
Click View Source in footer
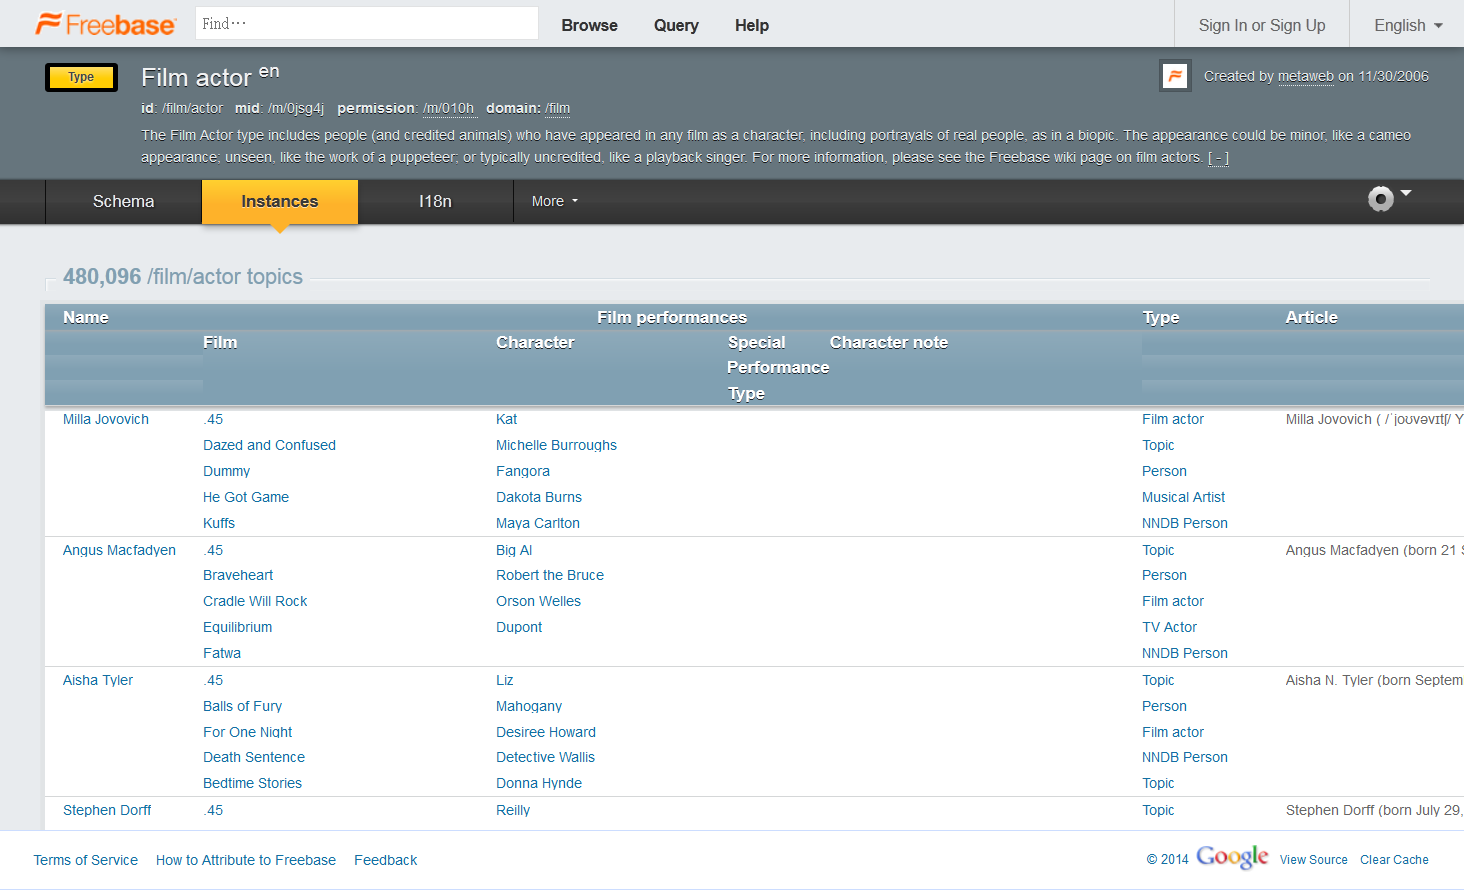click(x=1313, y=860)
